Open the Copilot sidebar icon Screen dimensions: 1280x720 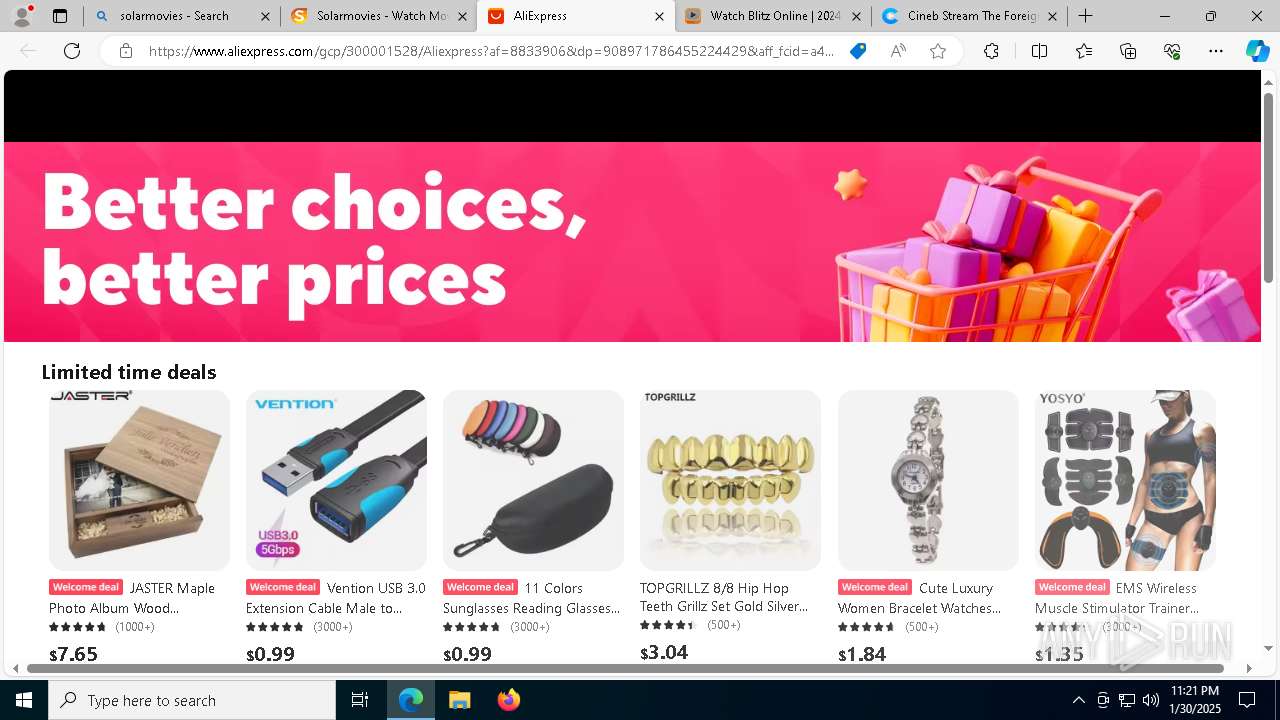1257,51
